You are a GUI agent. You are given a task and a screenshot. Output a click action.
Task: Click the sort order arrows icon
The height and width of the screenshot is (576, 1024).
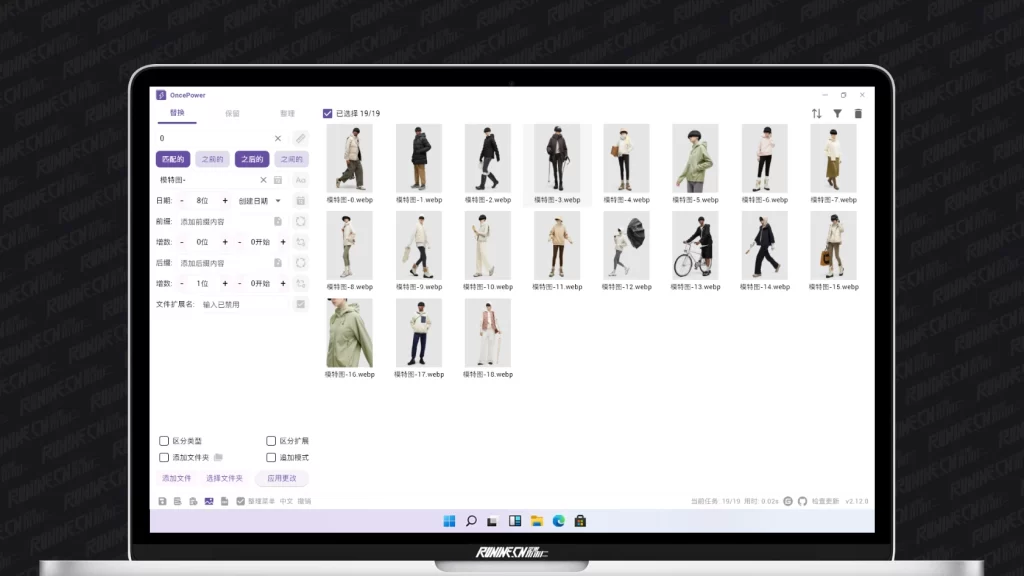click(x=816, y=114)
